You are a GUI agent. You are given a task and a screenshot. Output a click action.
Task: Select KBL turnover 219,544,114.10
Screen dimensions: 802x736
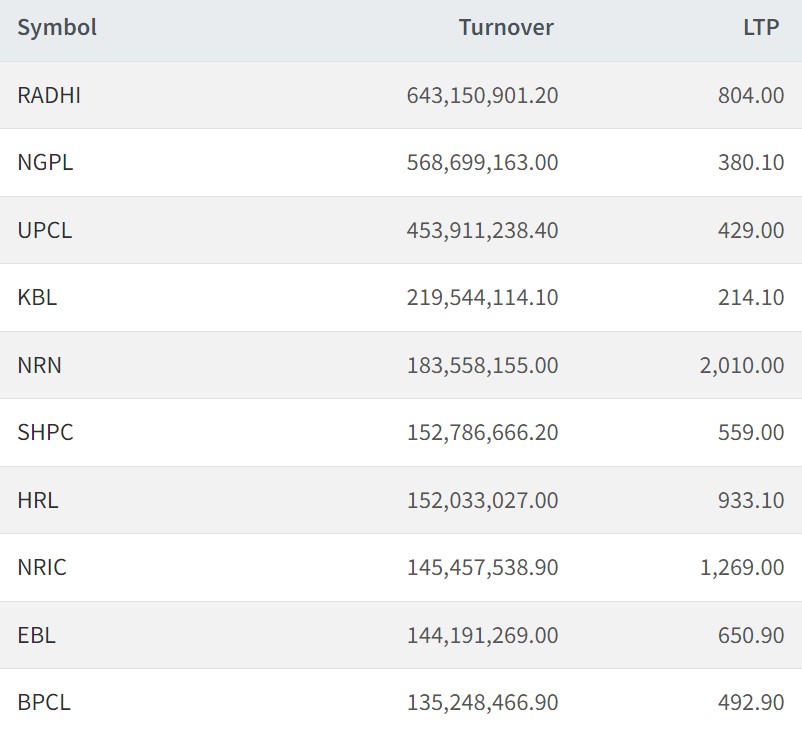482,297
